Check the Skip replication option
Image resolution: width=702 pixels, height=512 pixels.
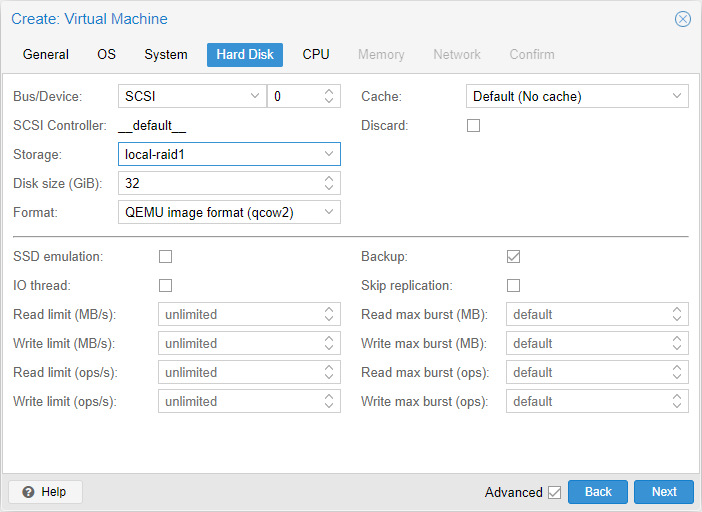(x=514, y=286)
